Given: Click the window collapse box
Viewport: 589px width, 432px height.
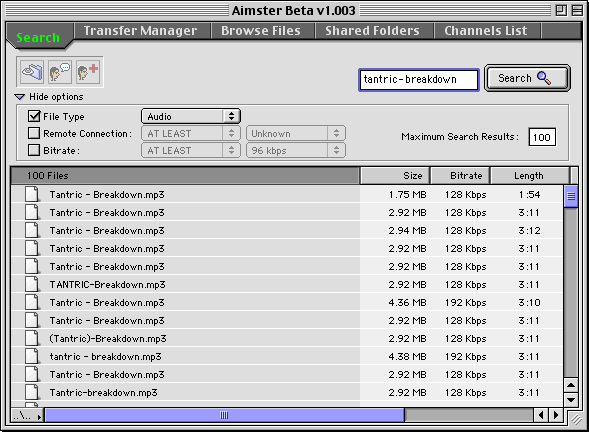Looking at the screenshot, I should click(x=577, y=10).
